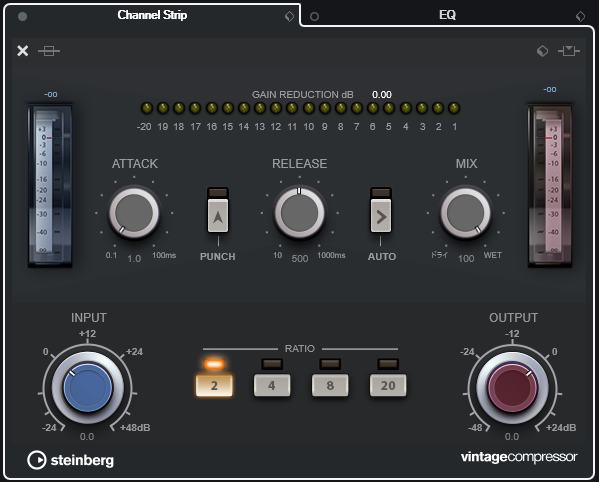This screenshot has height=482, width=599.
Task: Toggle the EQ bypass circle
Action: point(314,16)
